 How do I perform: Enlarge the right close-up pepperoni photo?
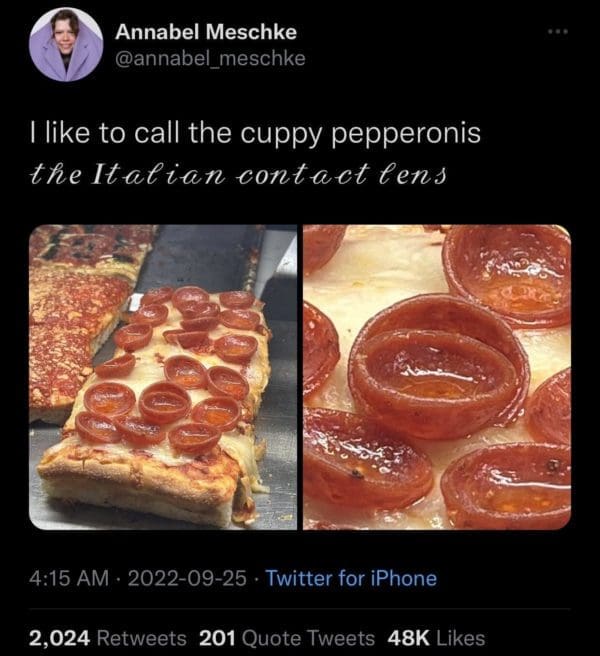pyautogui.click(x=436, y=377)
